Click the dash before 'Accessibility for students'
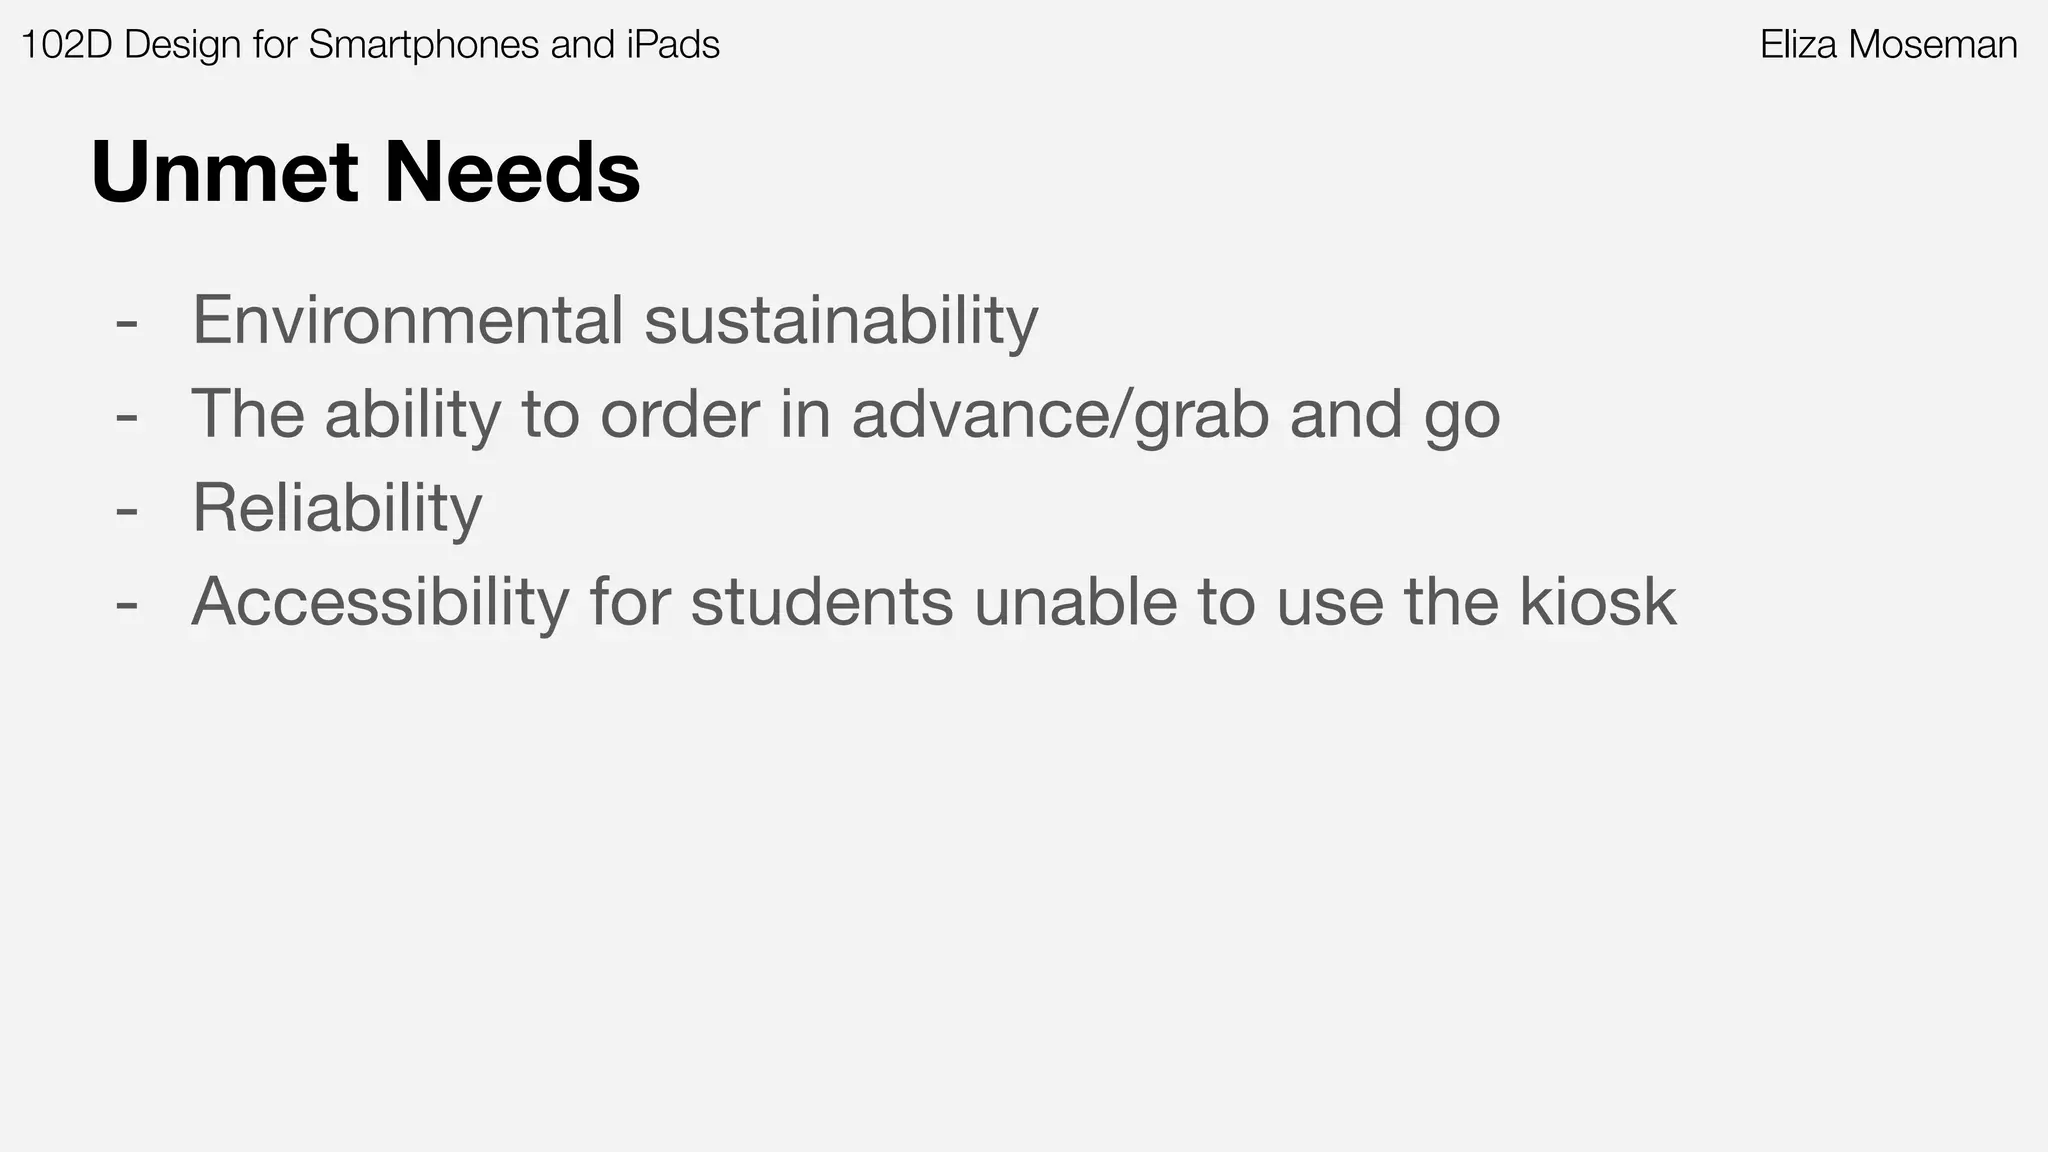Image resolution: width=2048 pixels, height=1152 pixels. point(127,606)
